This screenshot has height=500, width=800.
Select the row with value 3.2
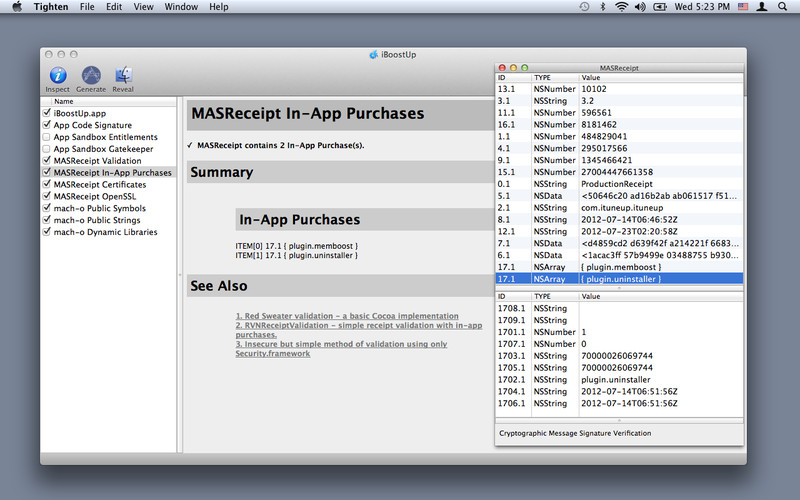tap(619, 101)
